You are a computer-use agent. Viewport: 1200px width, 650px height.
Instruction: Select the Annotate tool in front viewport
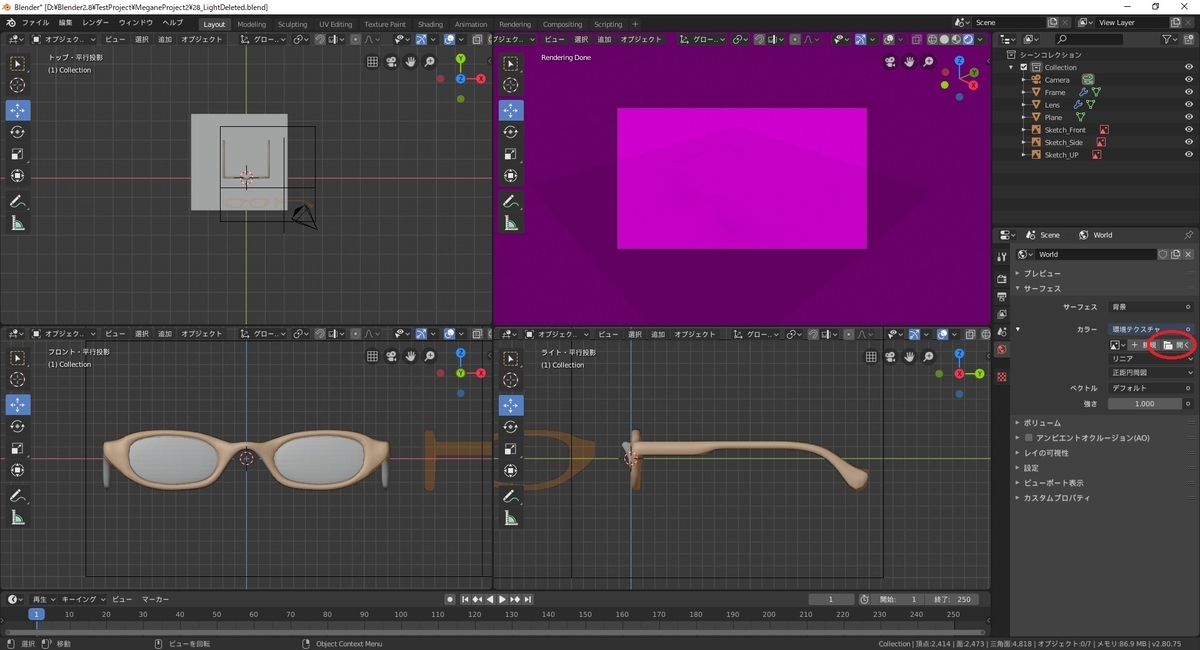point(18,495)
